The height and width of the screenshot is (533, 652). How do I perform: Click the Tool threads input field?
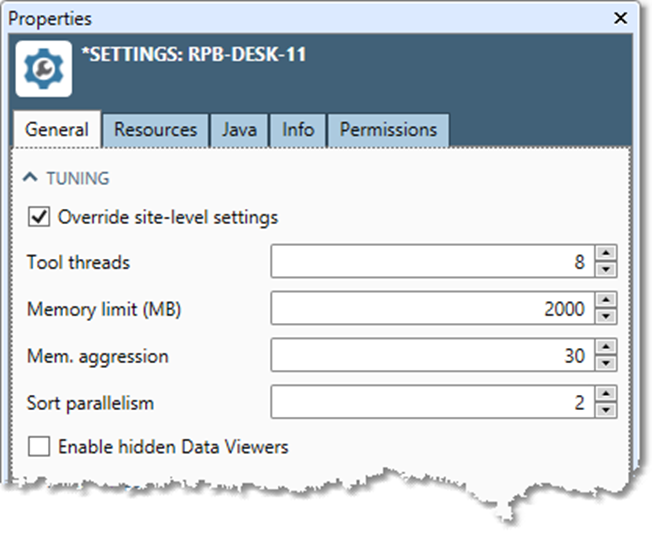(x=430, y=263)
